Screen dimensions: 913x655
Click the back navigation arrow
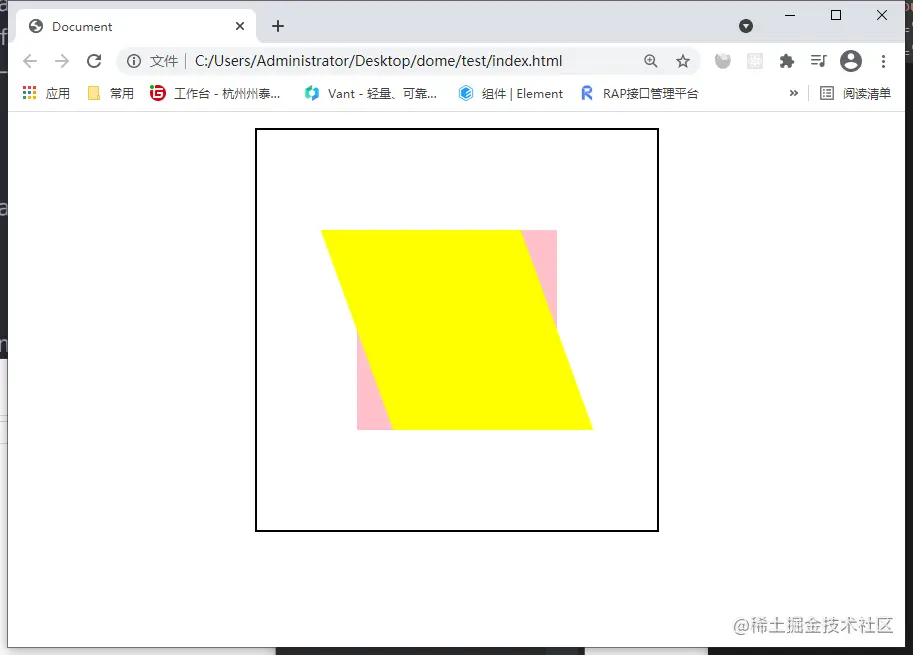coord(30,61)
